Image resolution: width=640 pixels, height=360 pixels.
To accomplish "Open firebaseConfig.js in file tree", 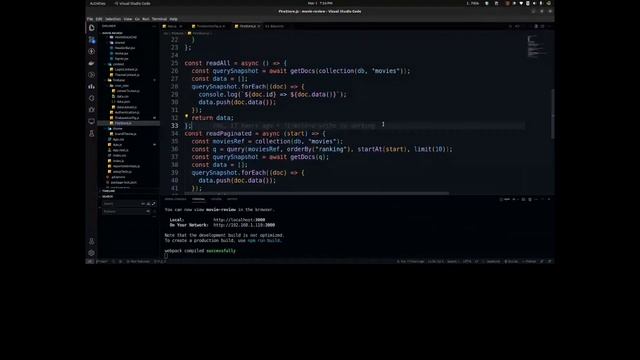I will (127, 118).
